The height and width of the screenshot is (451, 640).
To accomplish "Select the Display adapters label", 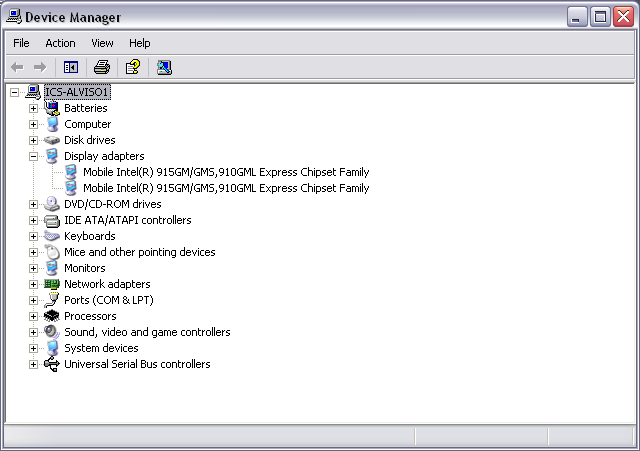I will pos(104,156).
